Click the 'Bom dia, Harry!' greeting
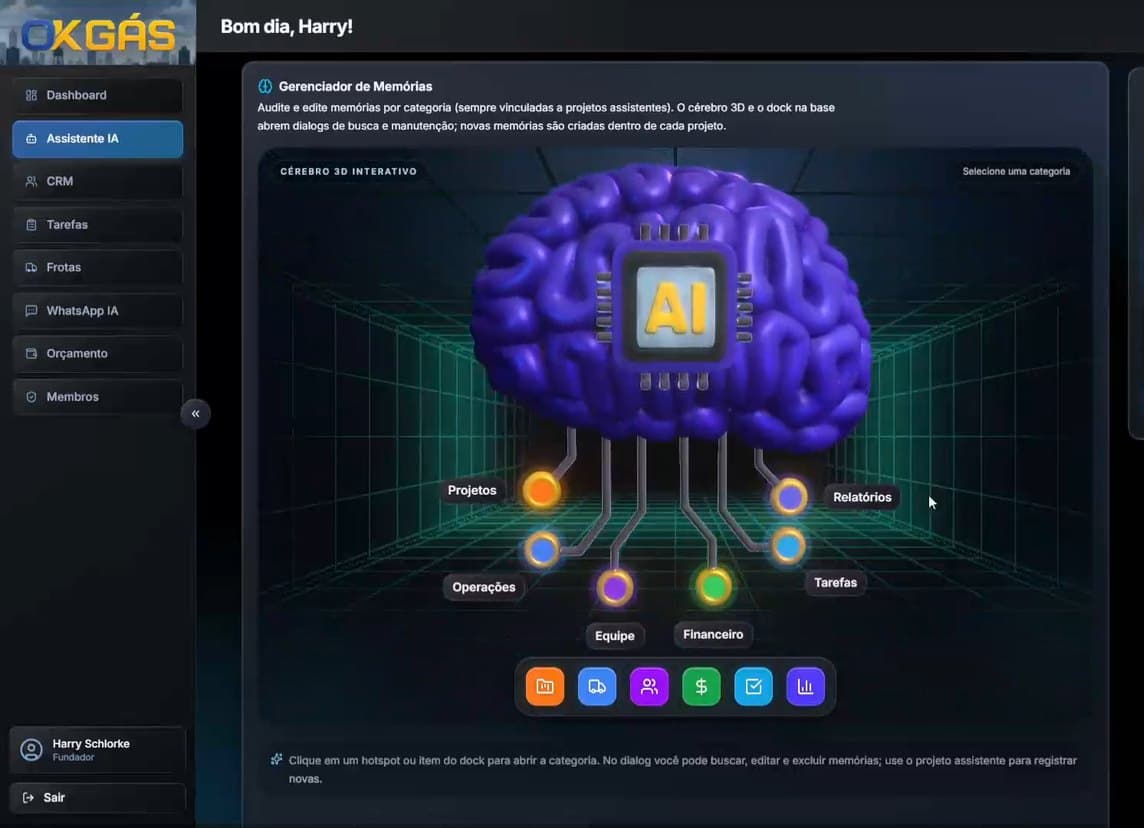This screenshot has width=1144, height=828. pos(287,26)
